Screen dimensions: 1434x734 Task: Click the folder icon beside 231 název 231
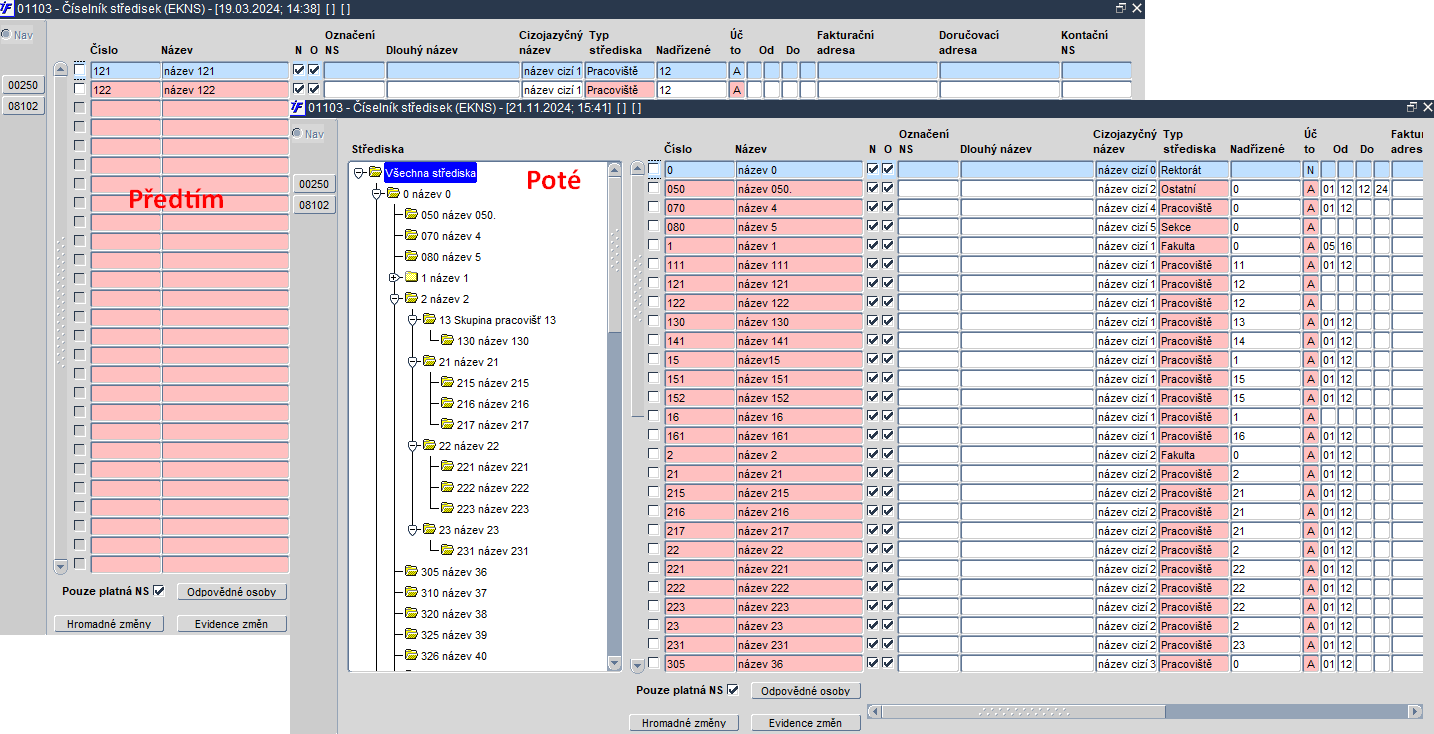click(x=447, y=551)
